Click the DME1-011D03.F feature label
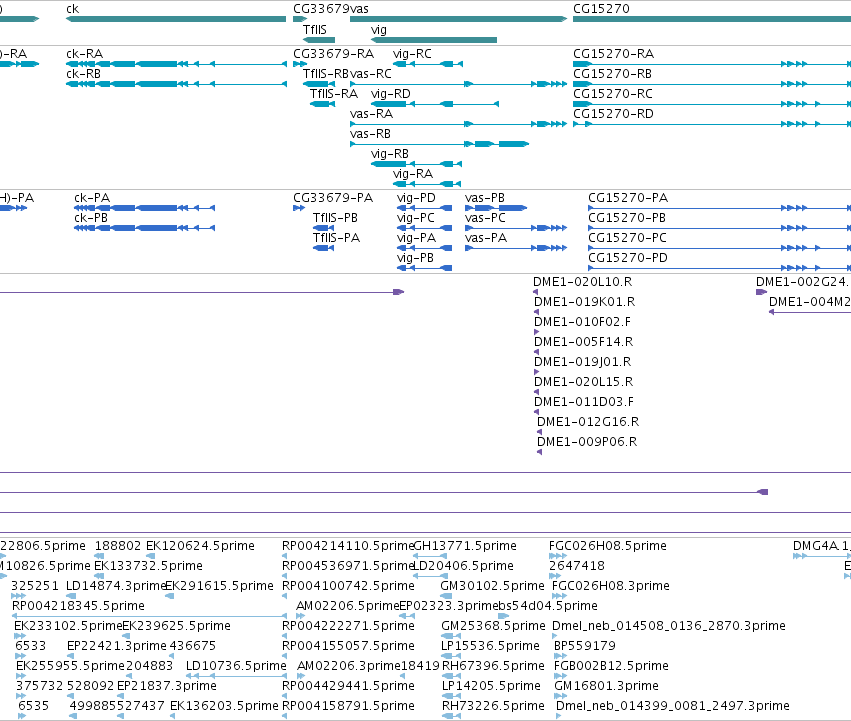Image resolution: width=851 pixels, height=721 pixels. pos(583,402)
